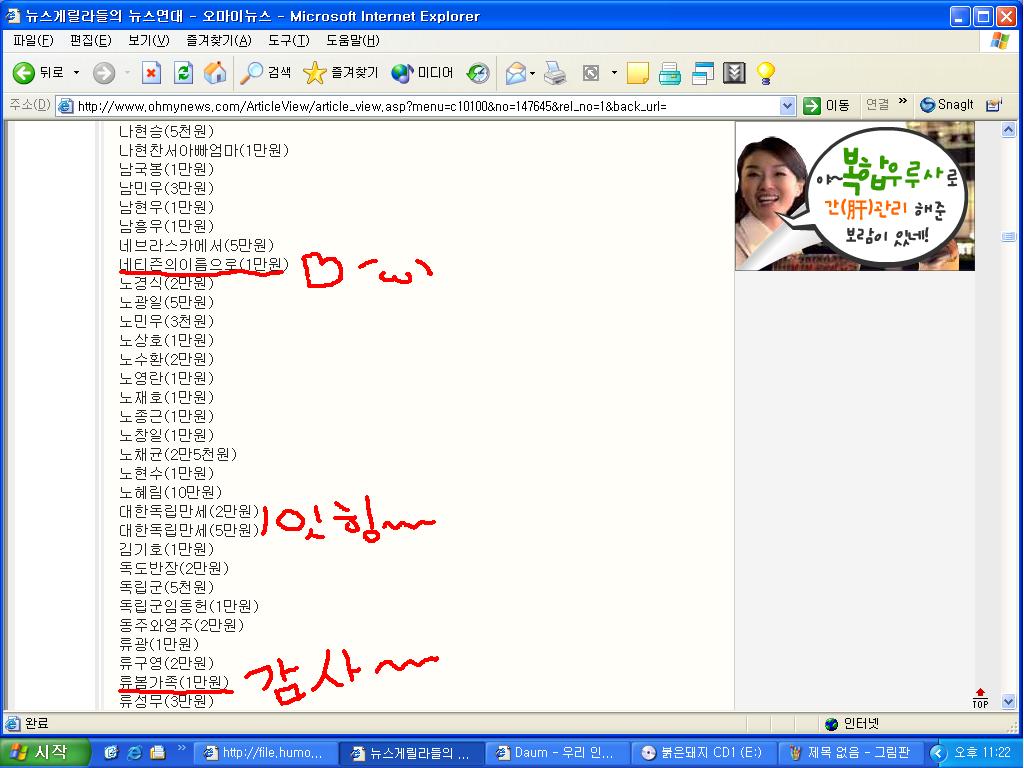Open the 도움말(H) menu

[353, 40]
